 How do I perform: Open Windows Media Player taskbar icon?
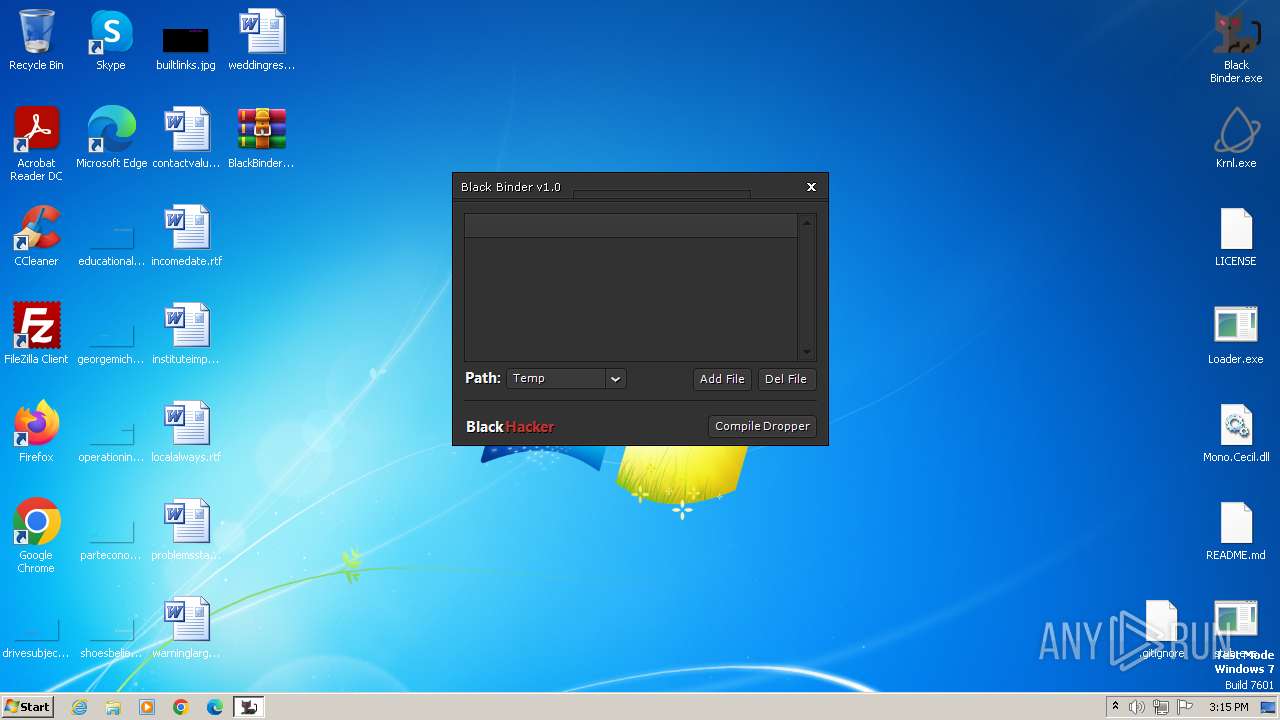tap(147, 707)
